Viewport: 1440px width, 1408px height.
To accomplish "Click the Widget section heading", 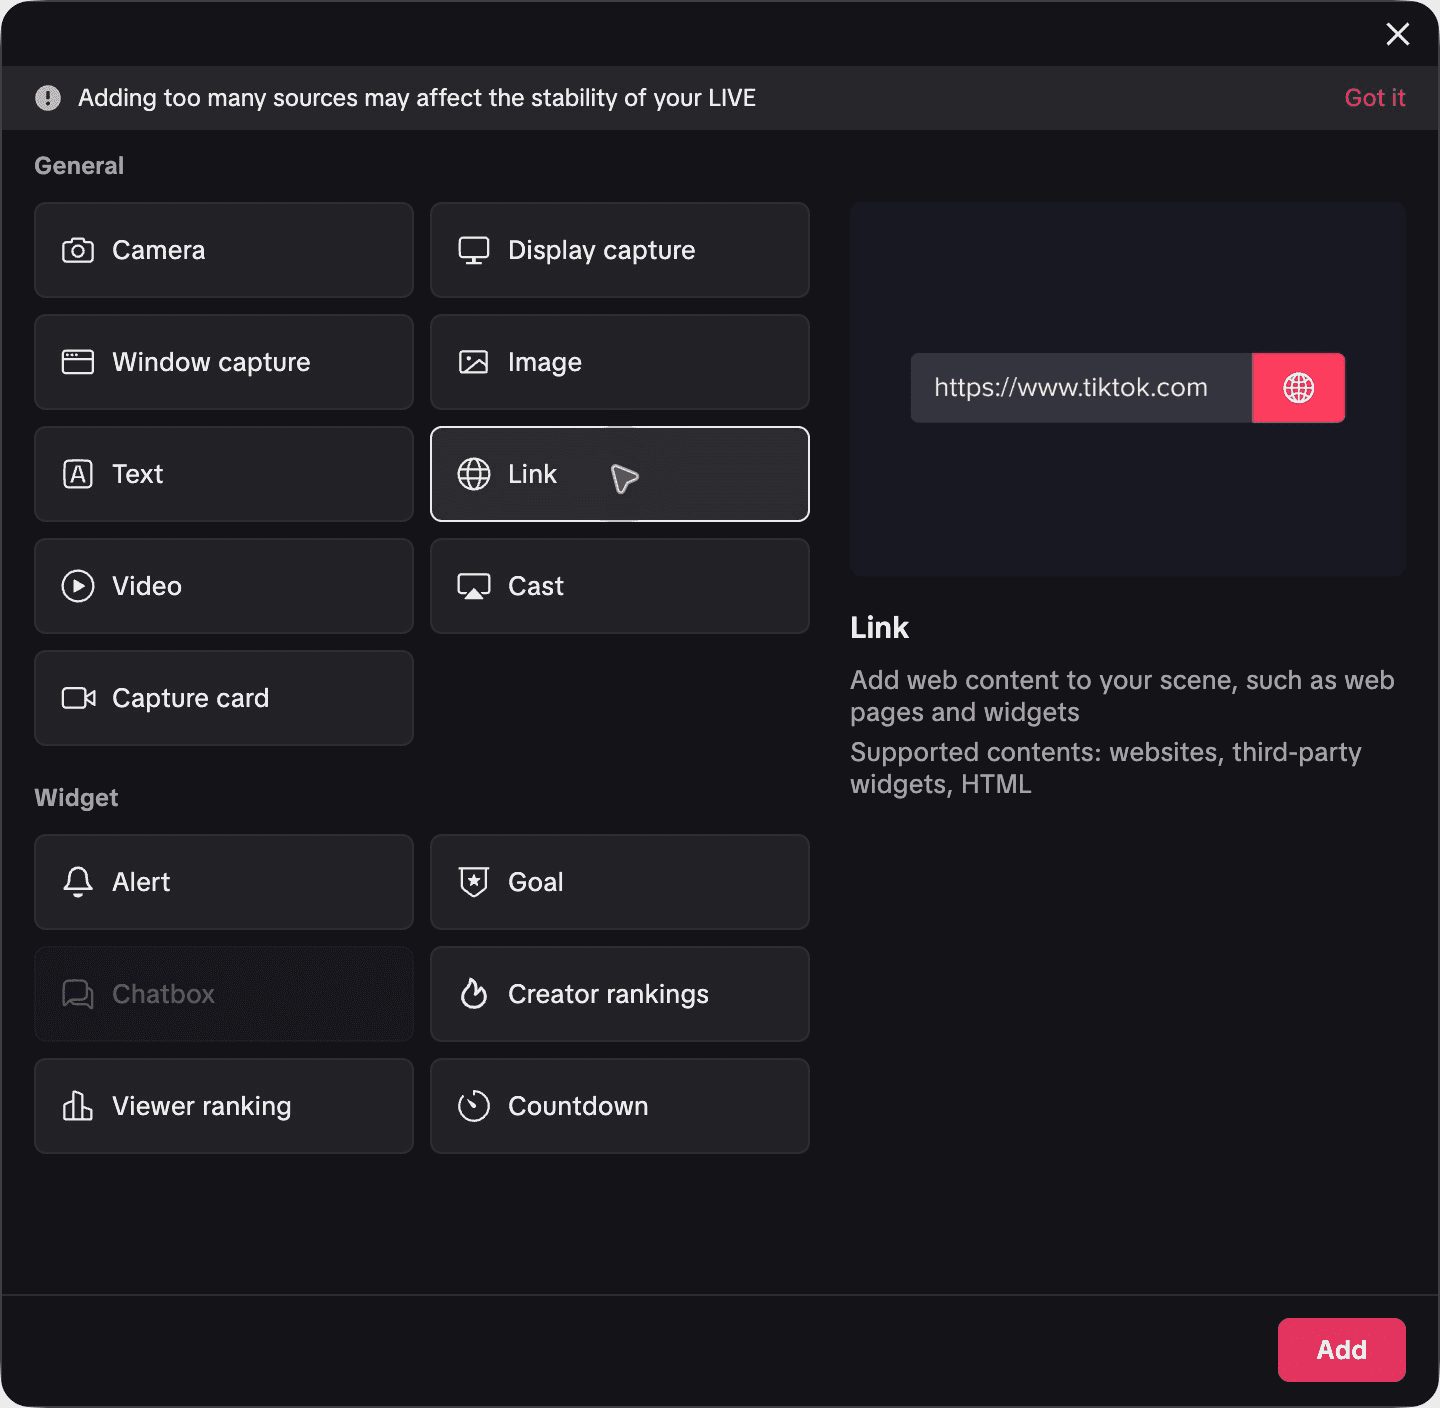I will 76,798.
